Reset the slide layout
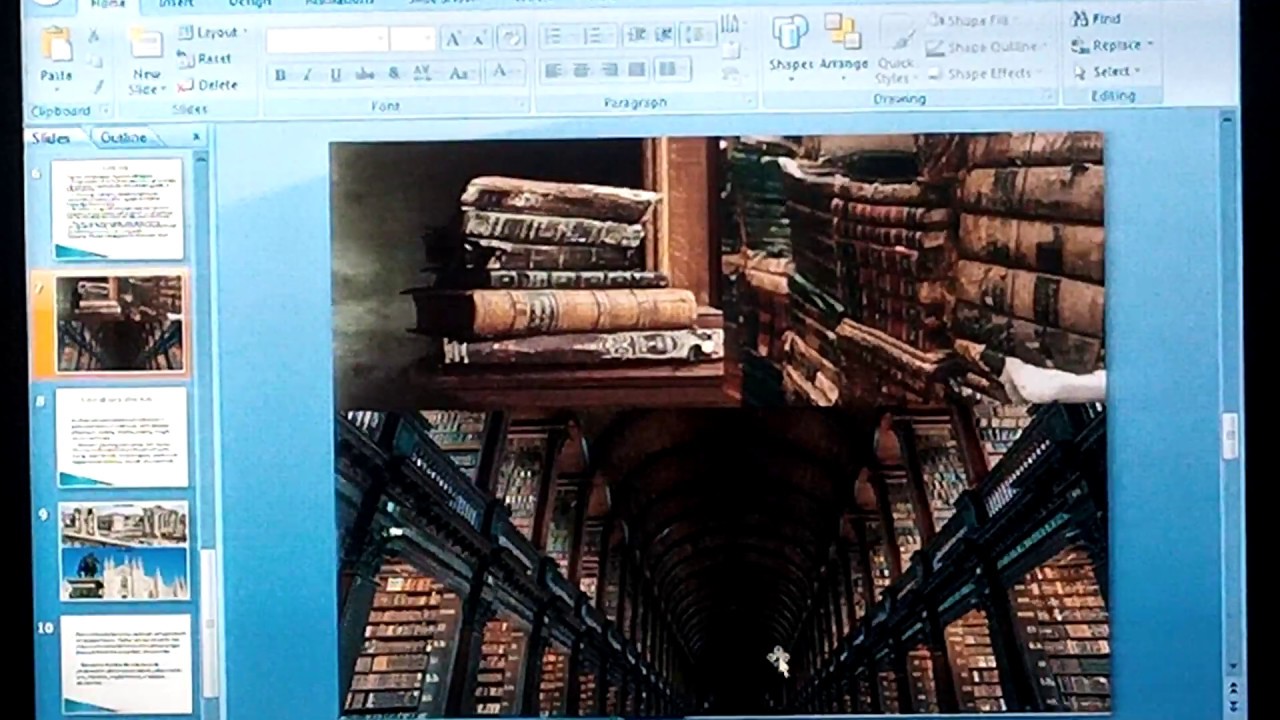 (205, 59)
